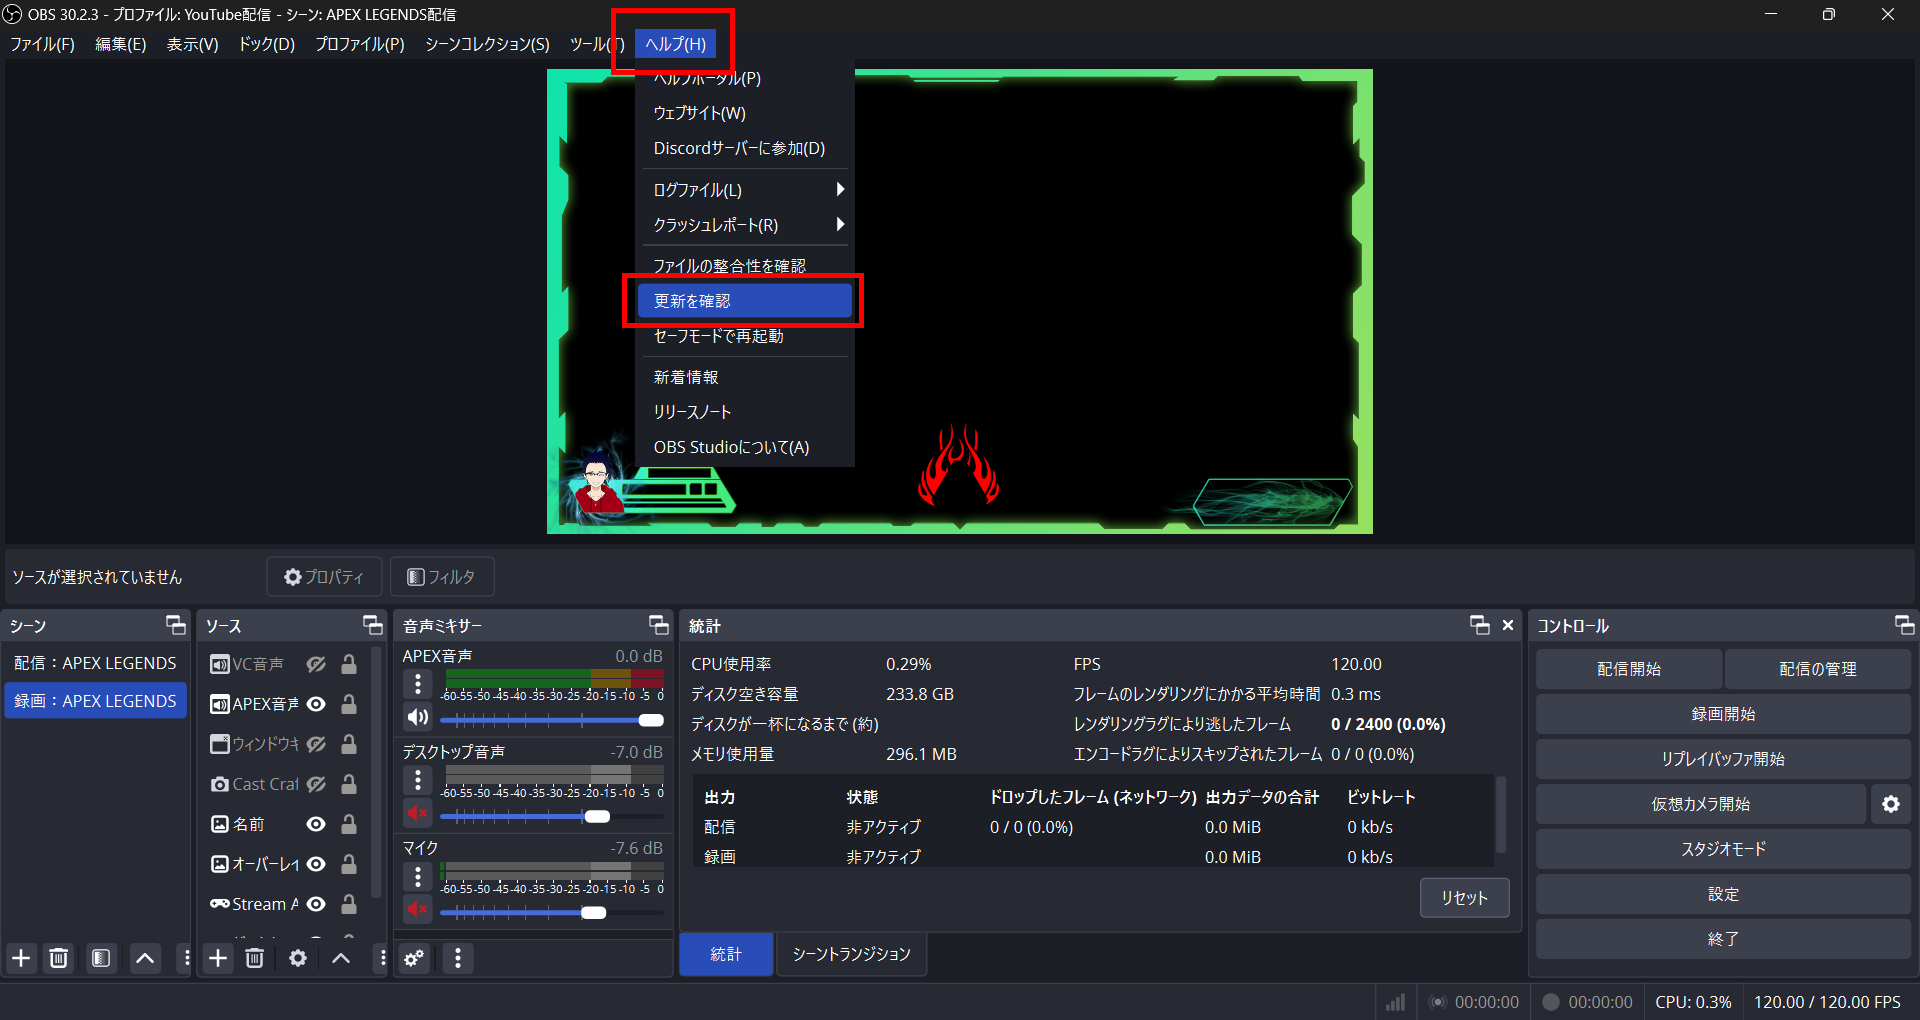Toggle lock on the 名前 source
The image size is (1920, 1020).
(x=349, y=824)
